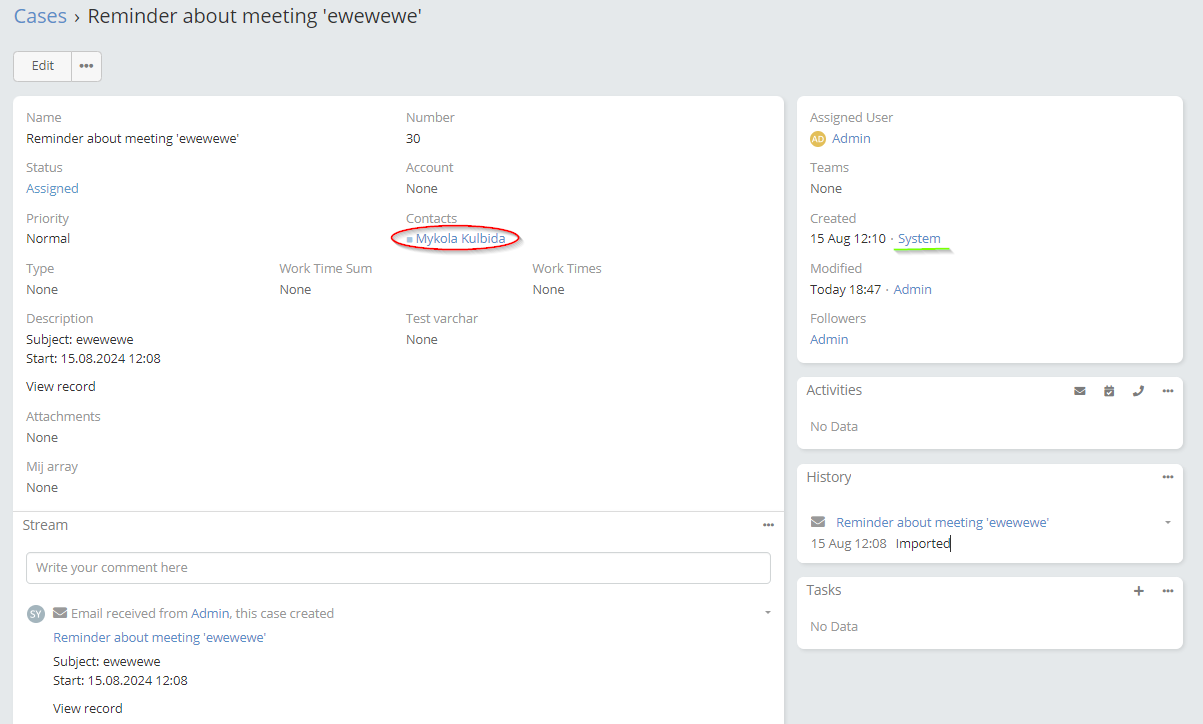This screenshot has width=1203, height=724.
Task: Click the write your comment input field
Action: (x=398, y=568)
